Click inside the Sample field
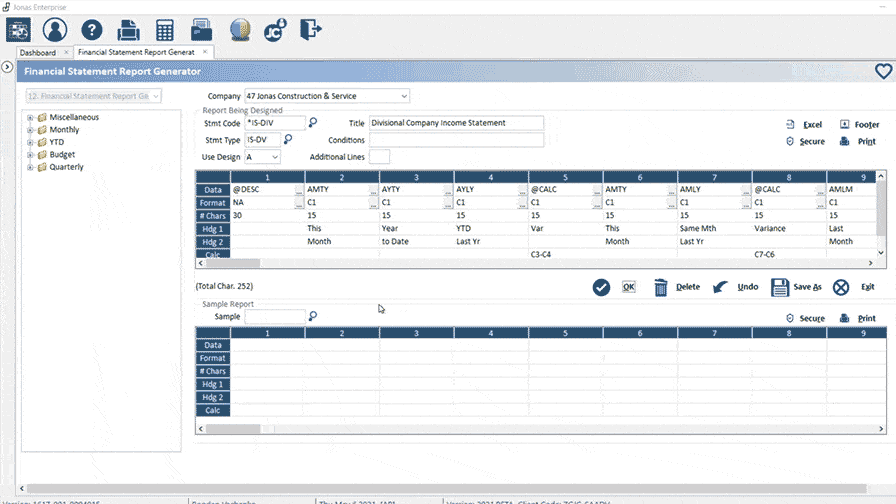 [x=275, y=317]
